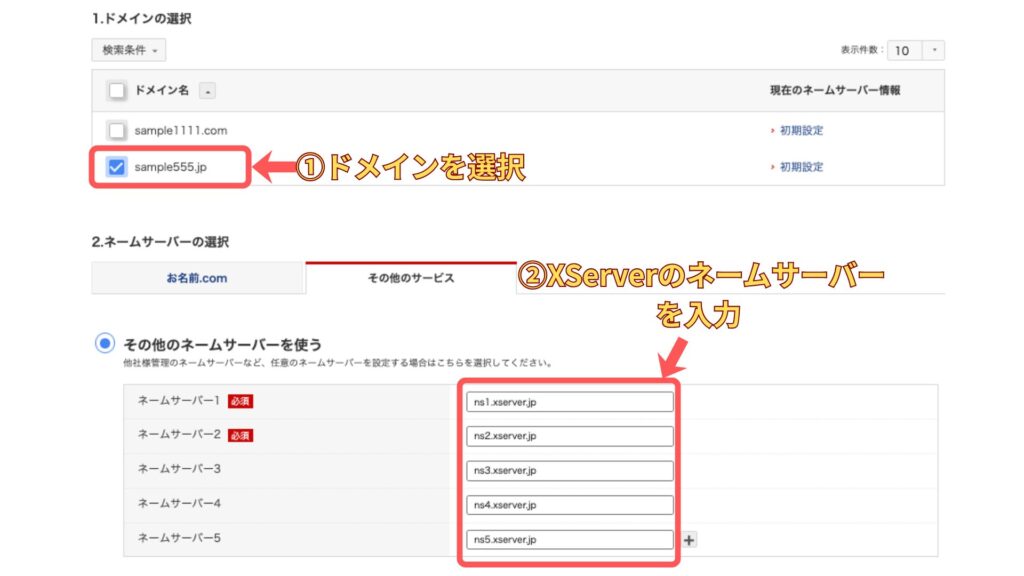This screenshot has height=576, width=1024.
Task: Click the ネームサーバー2 input field
Action: pyautogui.click(x=570, y=436)
